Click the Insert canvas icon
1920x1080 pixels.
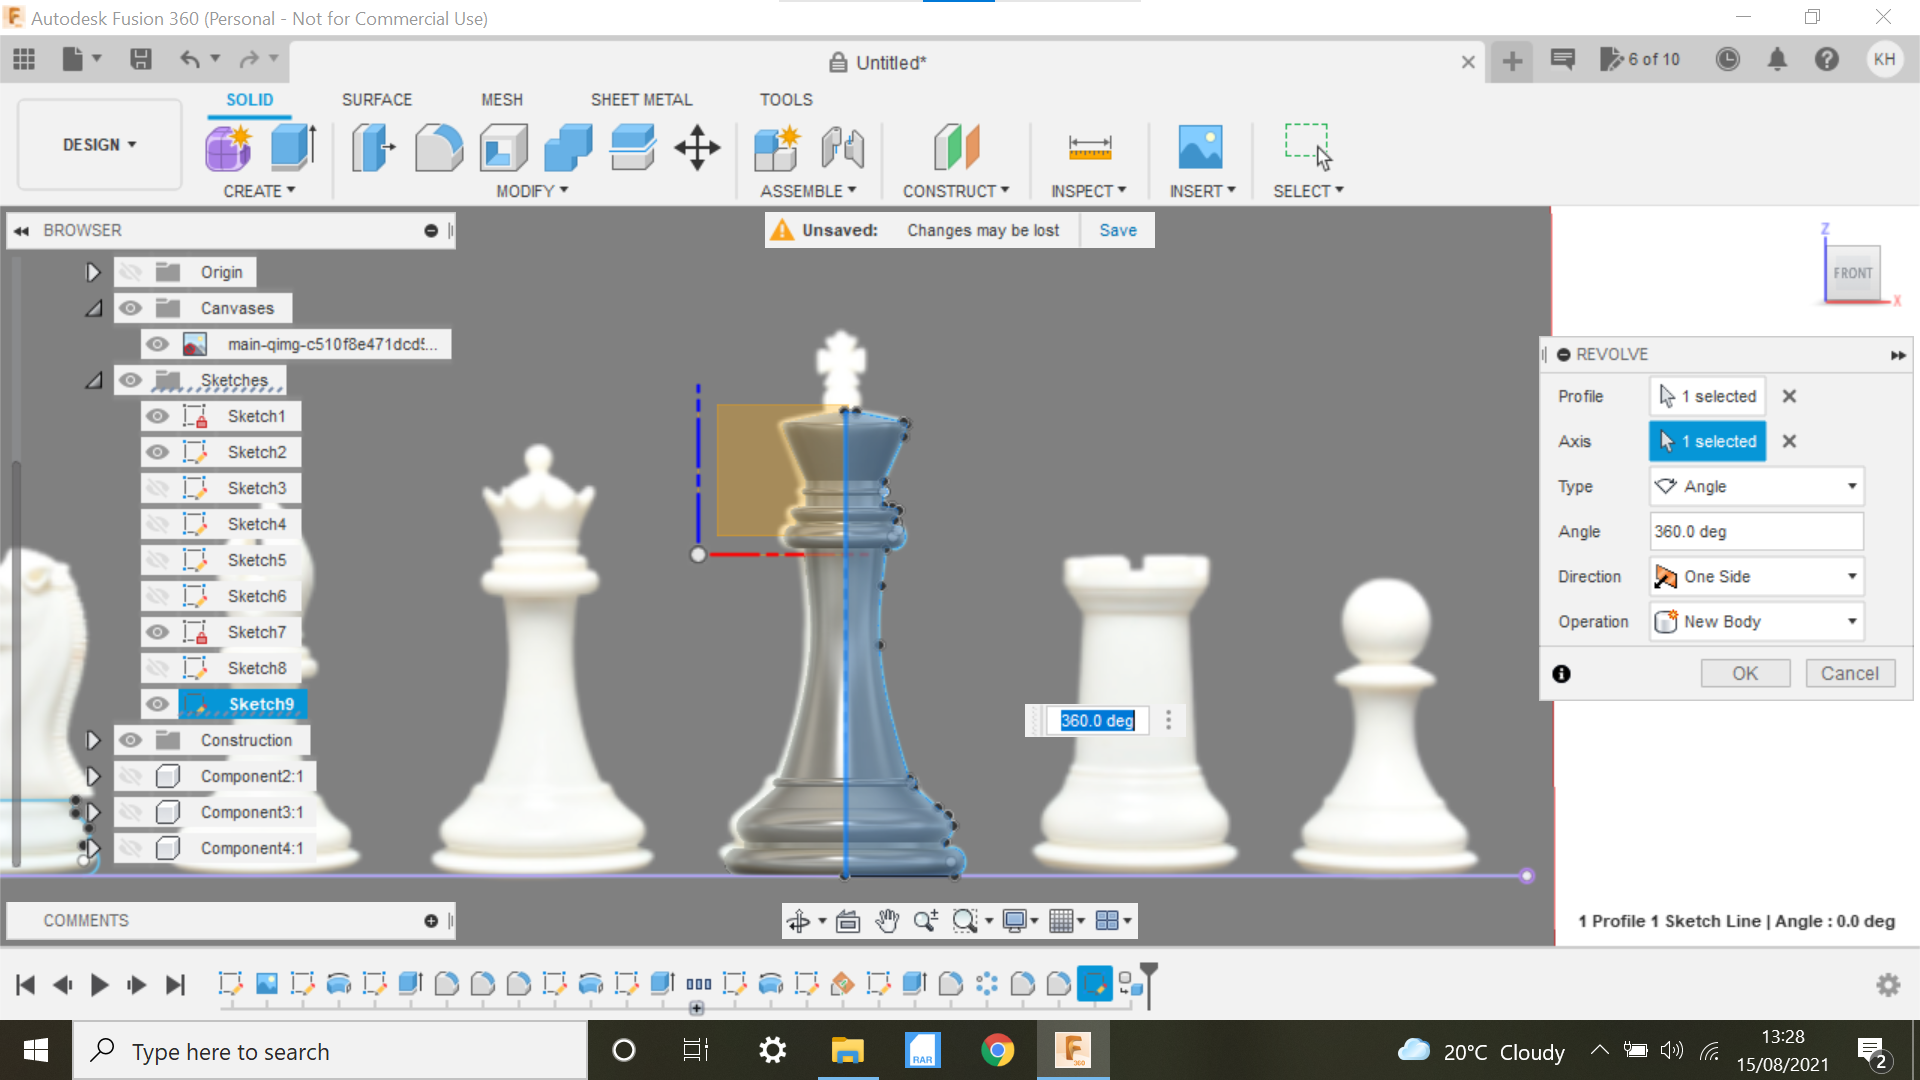[x=1202, y=147]
